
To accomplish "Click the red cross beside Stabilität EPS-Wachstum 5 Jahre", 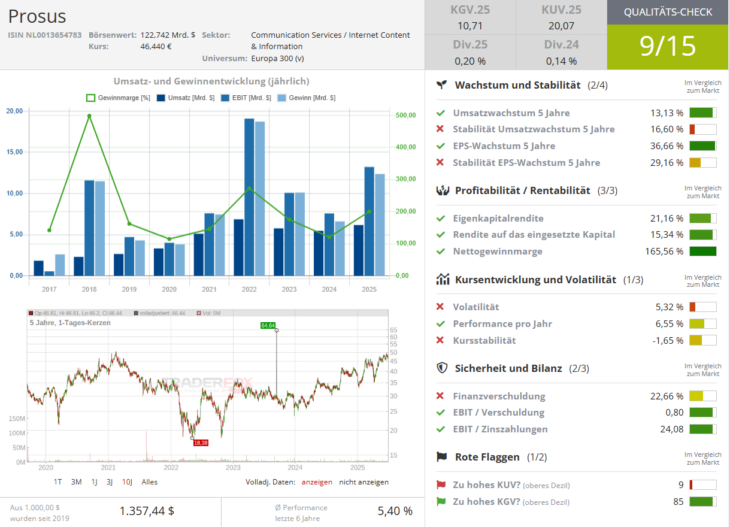I will click(440, 162).
